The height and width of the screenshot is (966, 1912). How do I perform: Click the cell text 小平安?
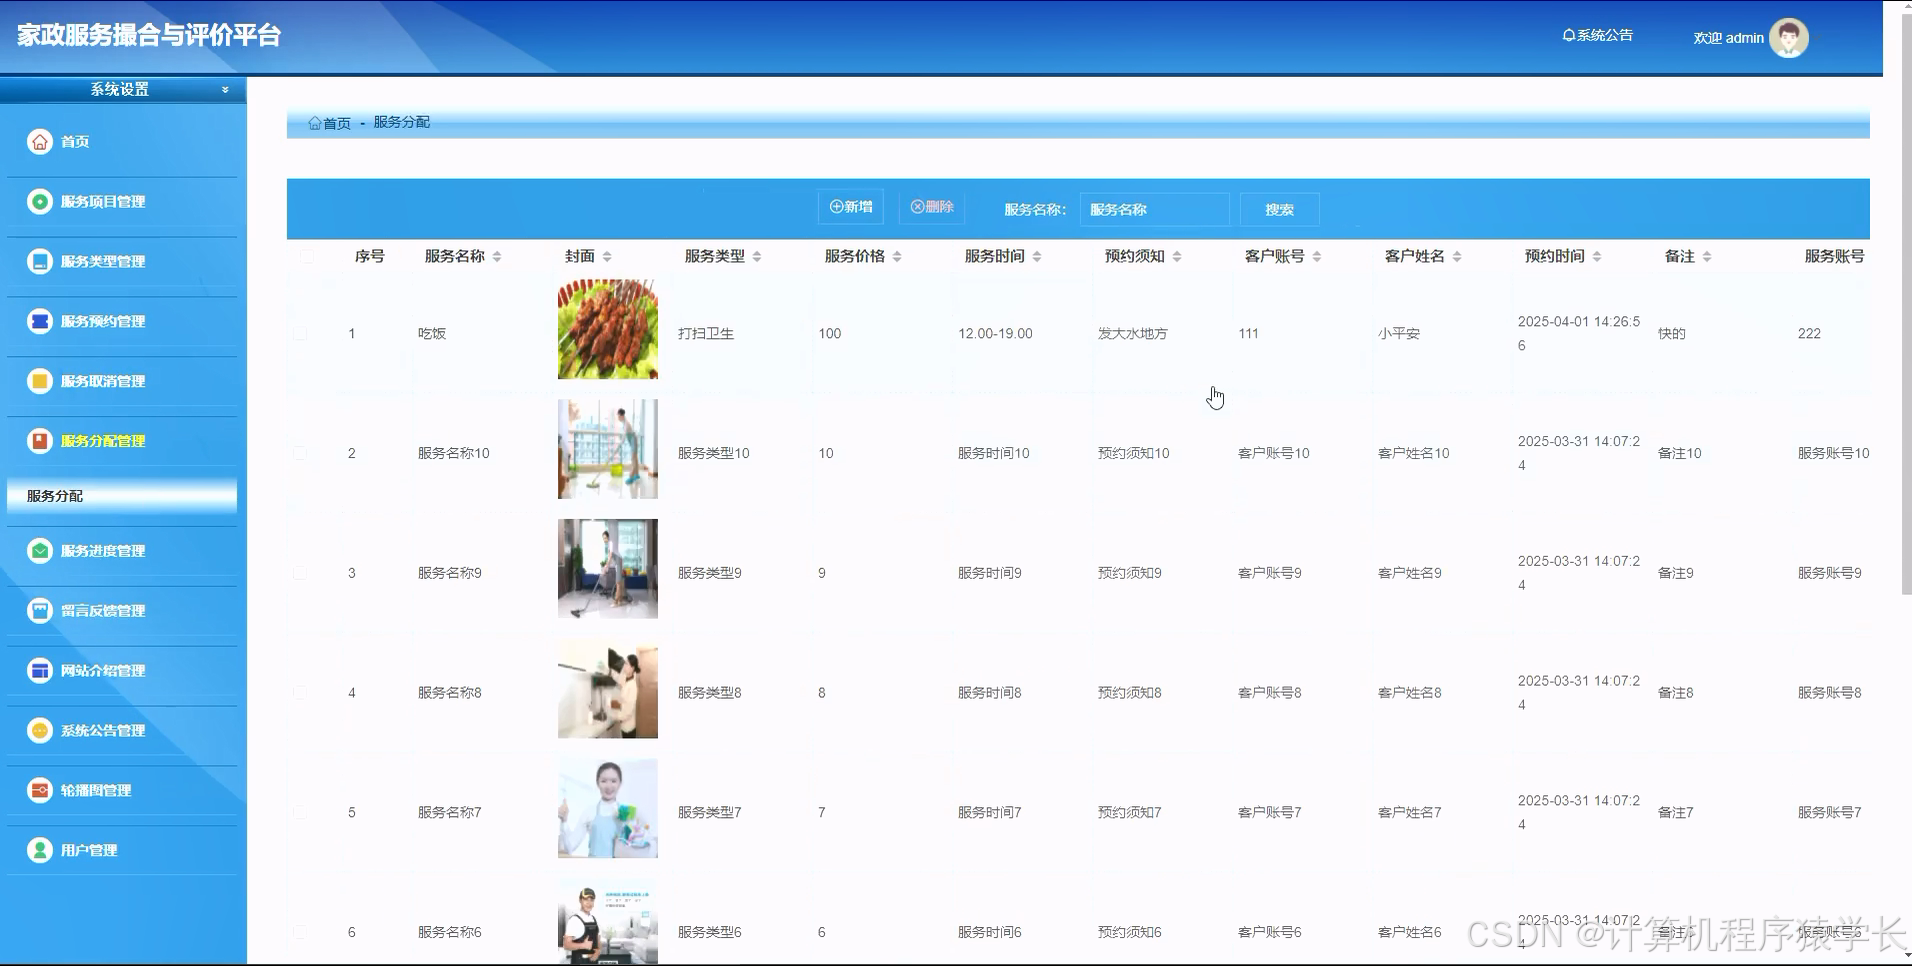[x=1399, y=334]
